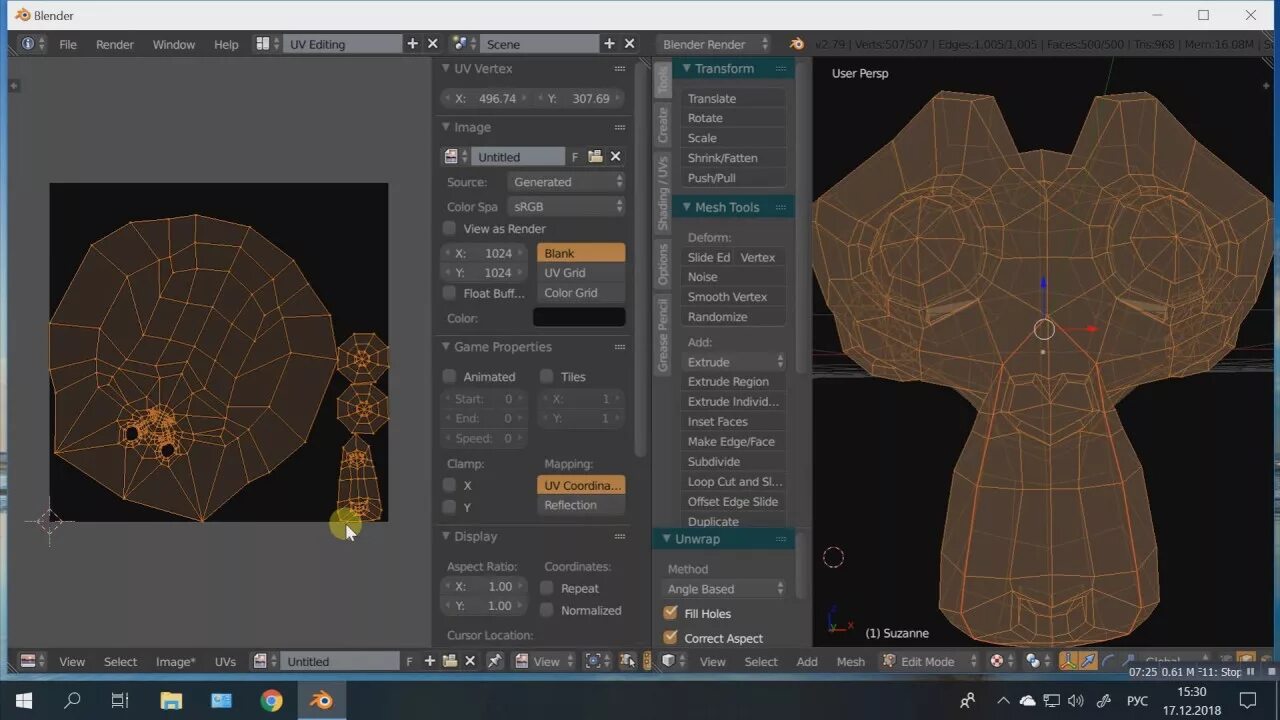Image resolution: width=1280 pixels, height=720 pixels.
Task: Toggle UV sync selection icon
Action: coord(628,661)
